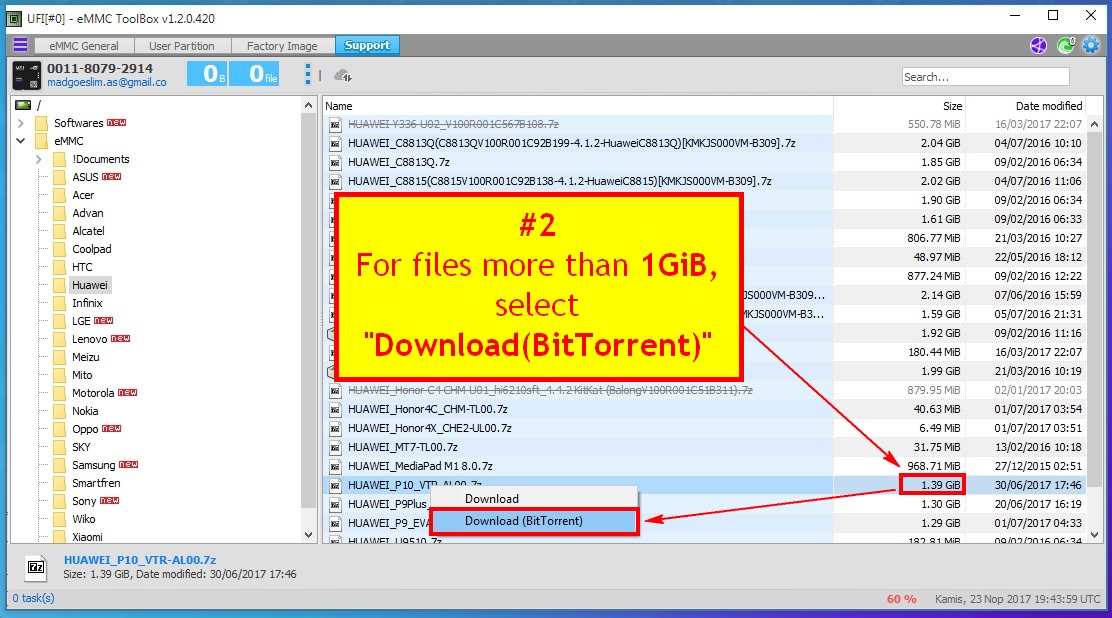Click the folder tree scroll down arrow
The width and height of the screenshot is (1112, 618).
pos(308,535)
